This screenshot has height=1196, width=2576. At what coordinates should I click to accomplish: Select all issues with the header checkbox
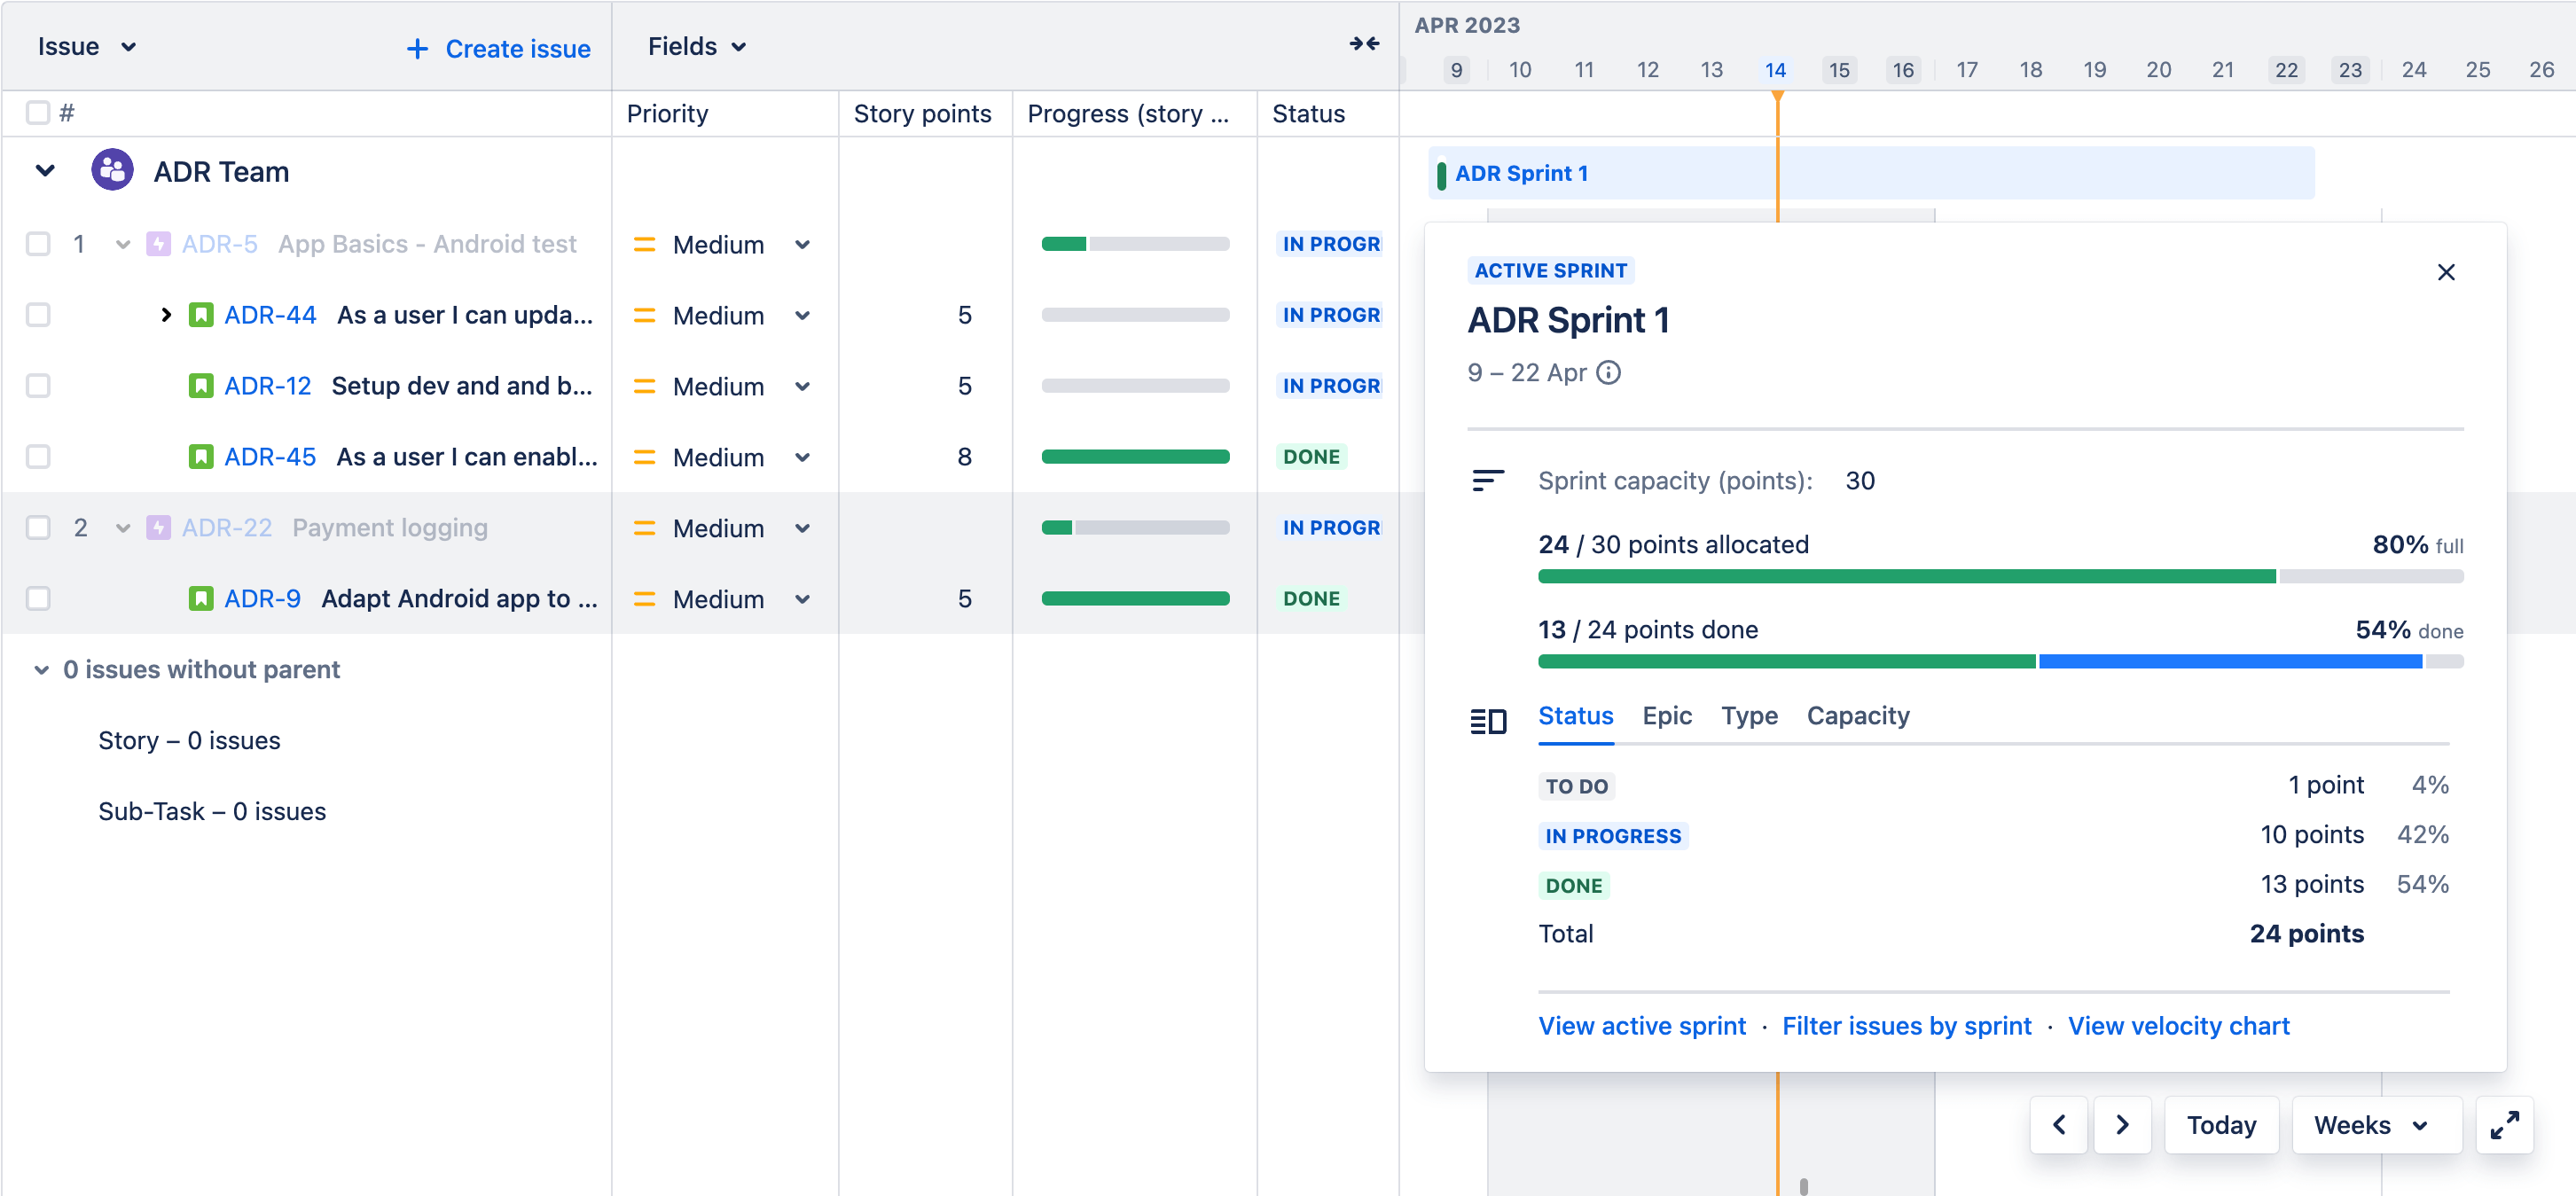[38, 112]
